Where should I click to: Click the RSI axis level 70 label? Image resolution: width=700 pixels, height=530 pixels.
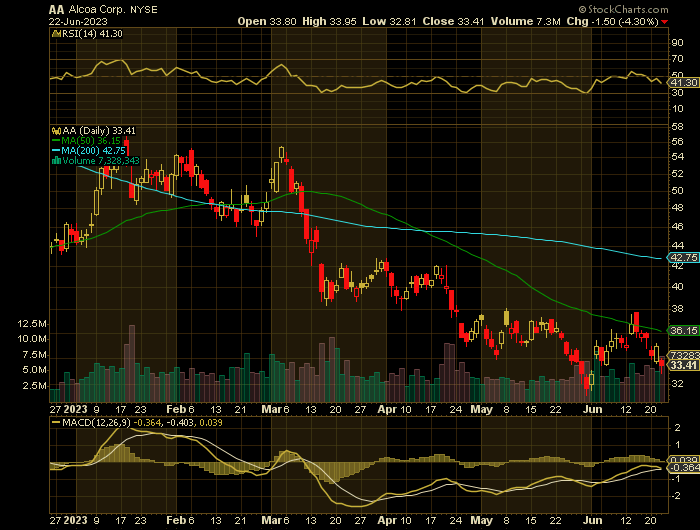(677, 58)
